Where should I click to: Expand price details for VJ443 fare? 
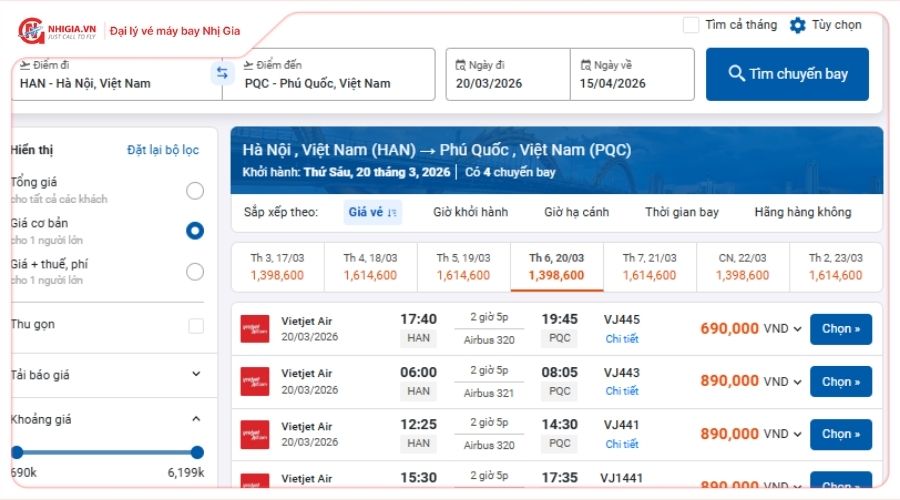(x=797, y=382)
